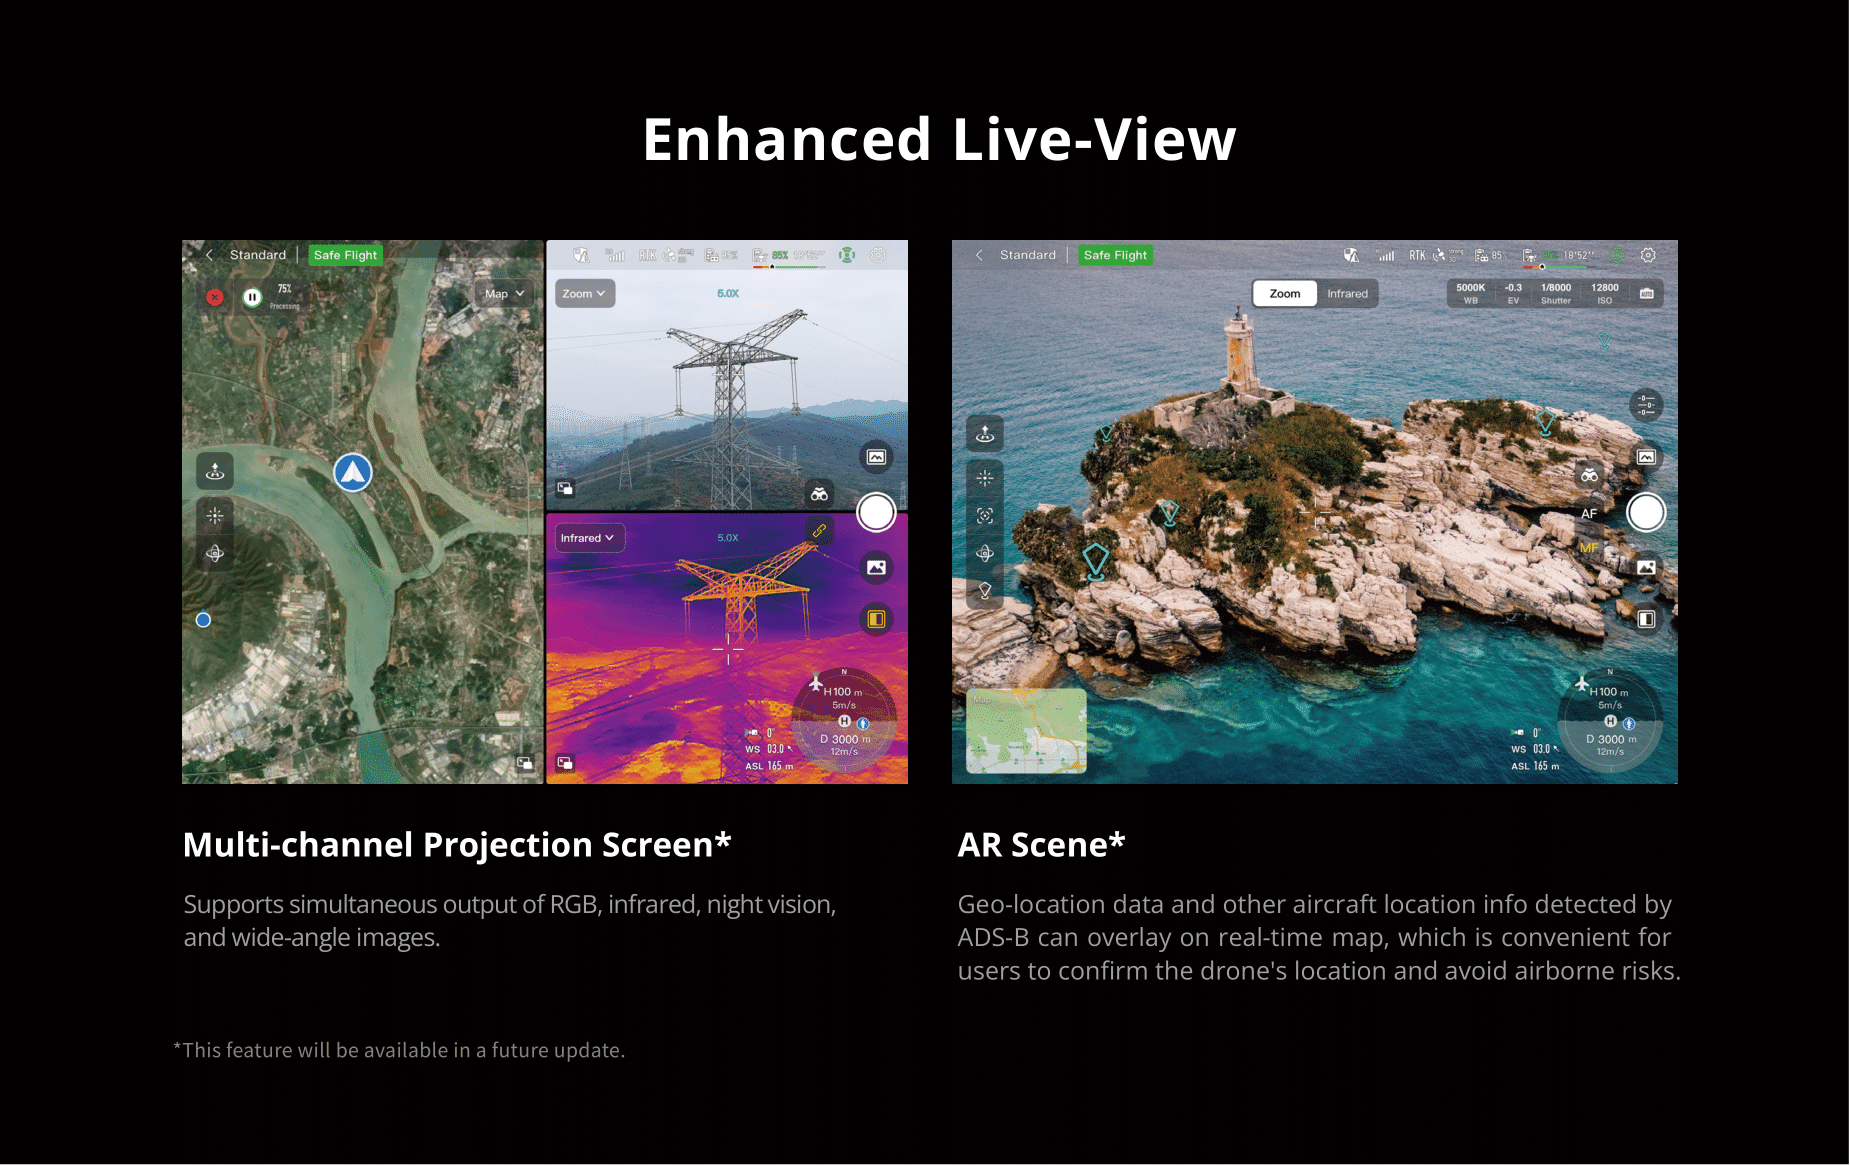This screenshot has width=1850, height=1166.
Task: Expand the Zoom camera dropdown
Action: [584, 294]
